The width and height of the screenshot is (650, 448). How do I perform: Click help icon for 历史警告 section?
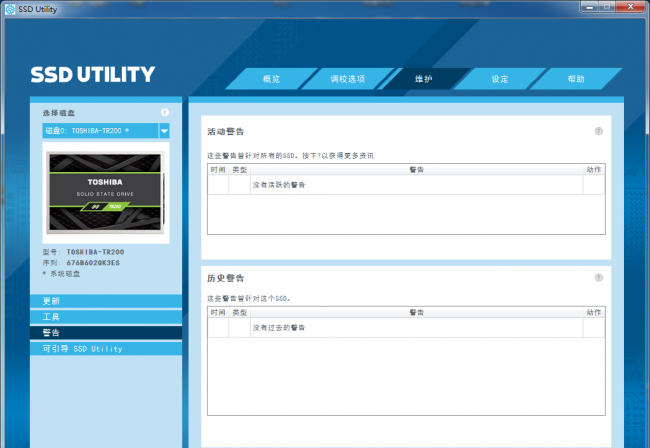click(599, 278)
